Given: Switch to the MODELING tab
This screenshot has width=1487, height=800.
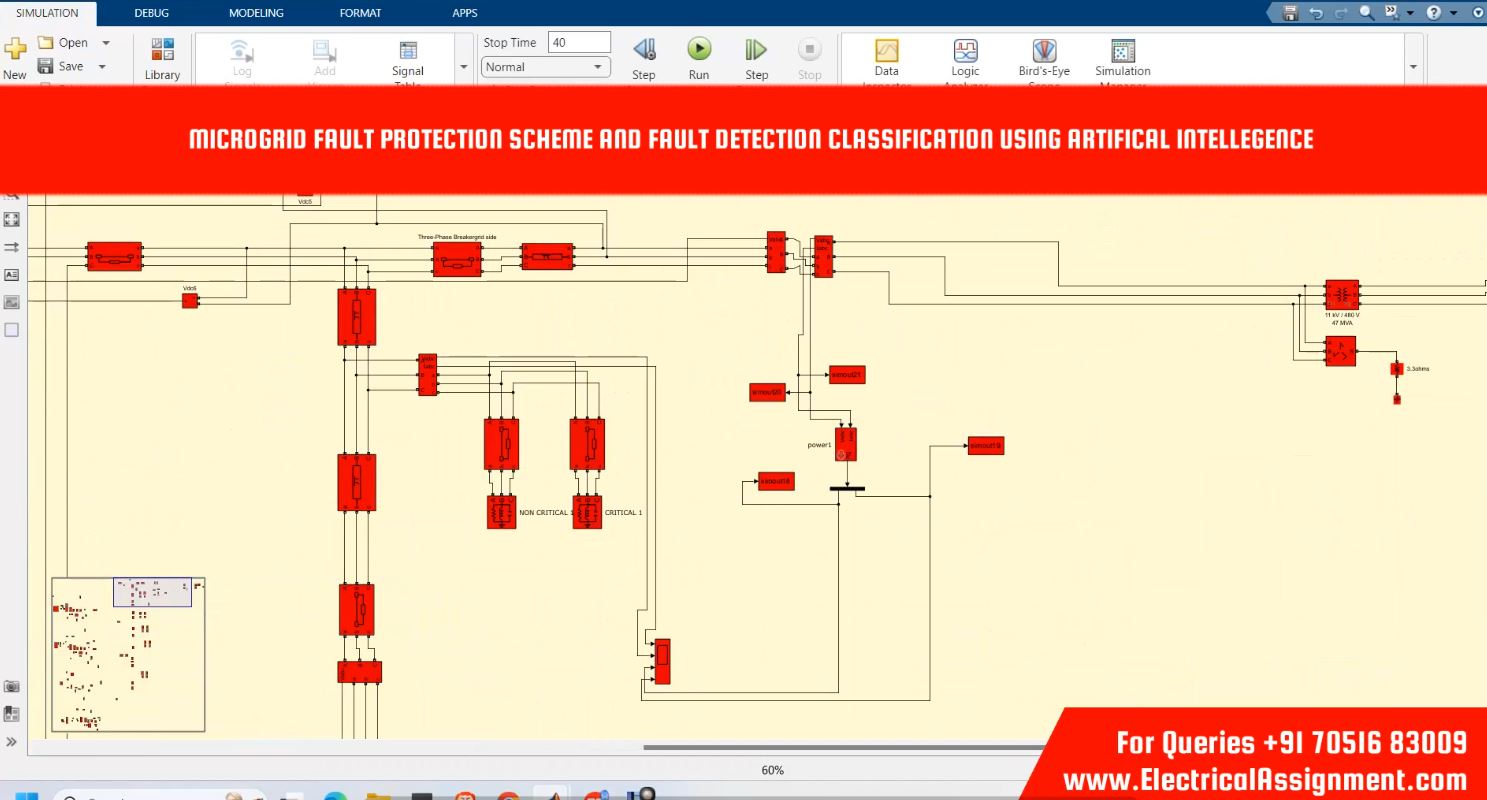Looking at the screenshot, I should click(x=256, y=13).
